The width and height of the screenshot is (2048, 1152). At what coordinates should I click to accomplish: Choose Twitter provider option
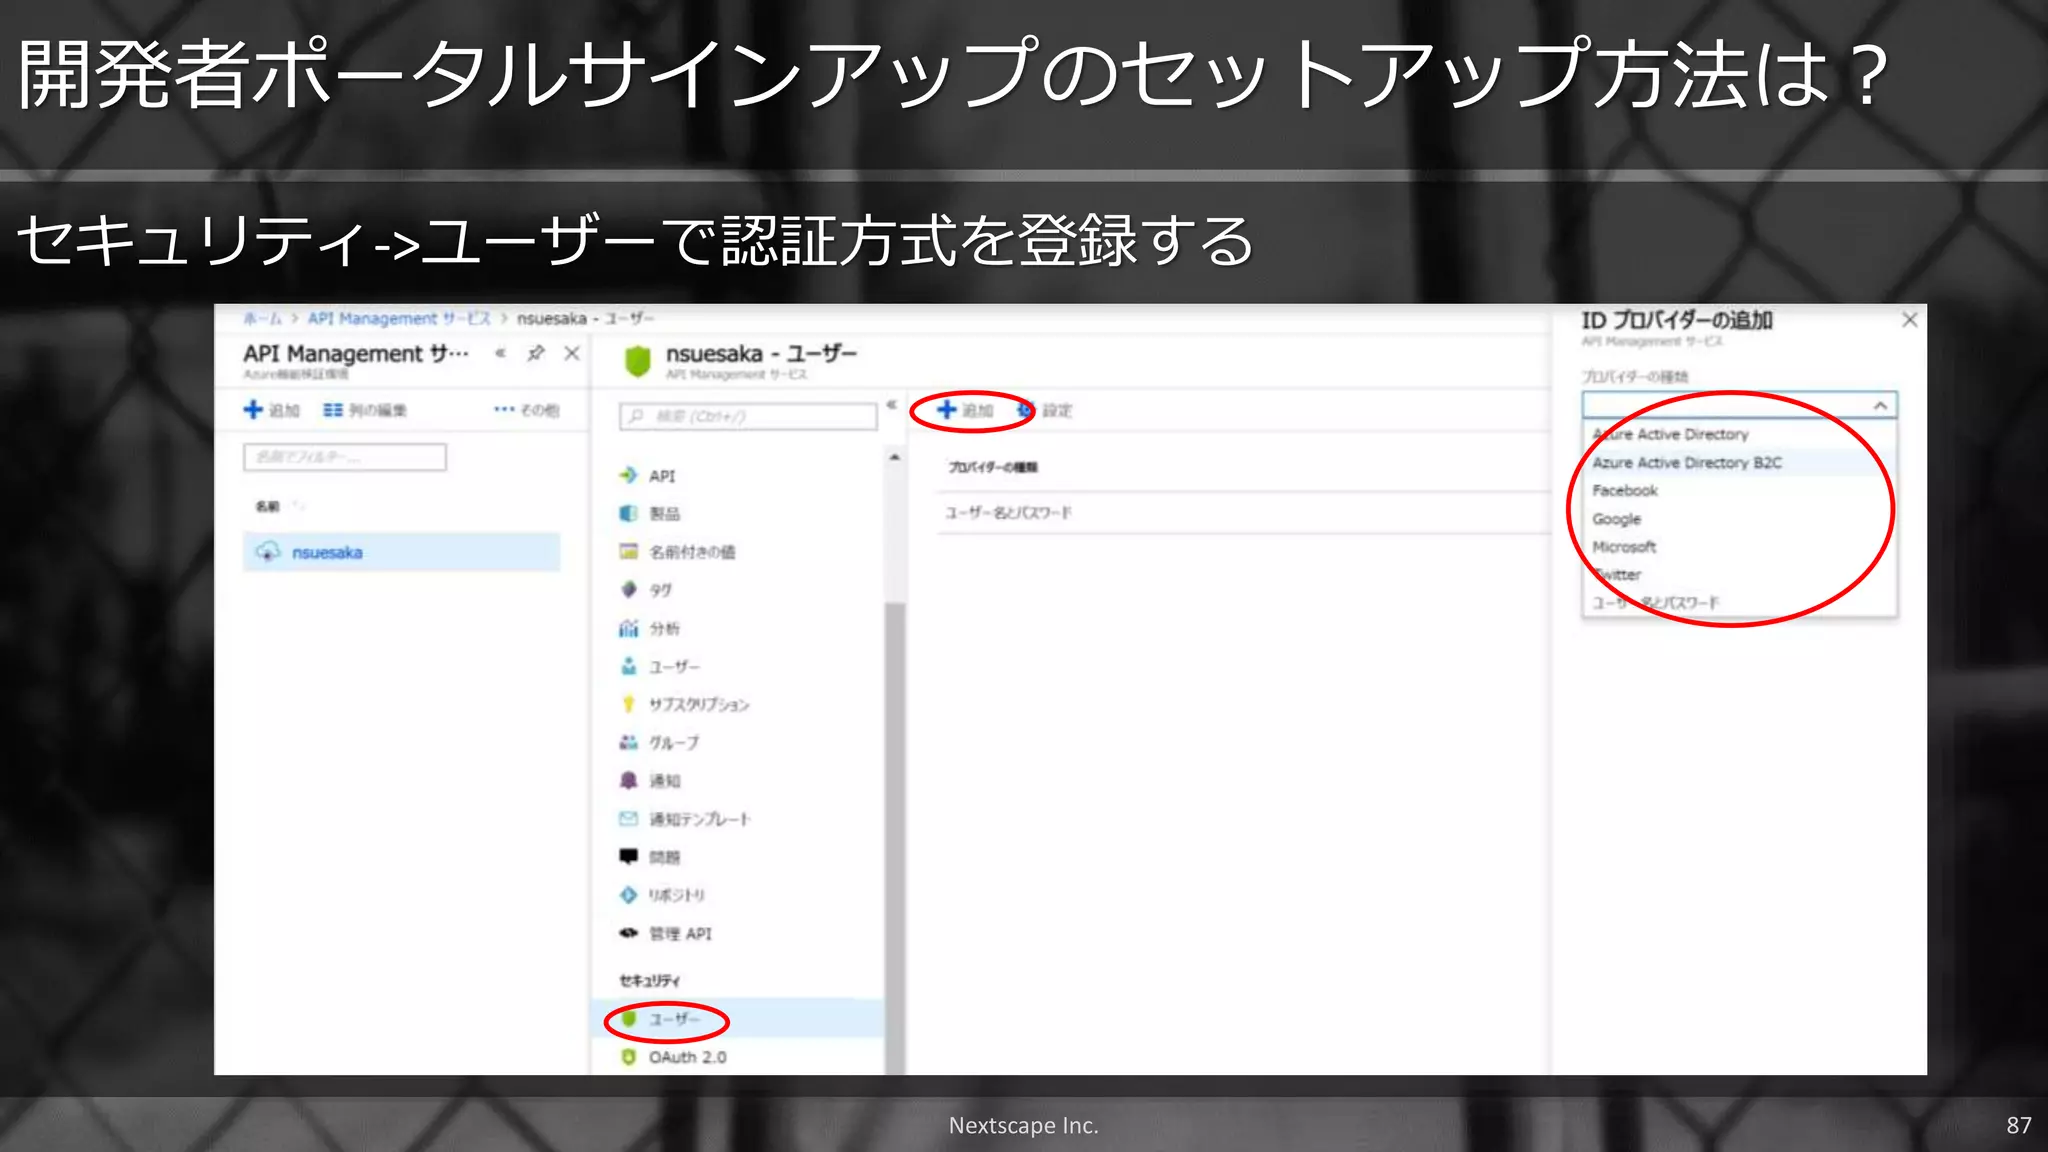click(1739, 575)
